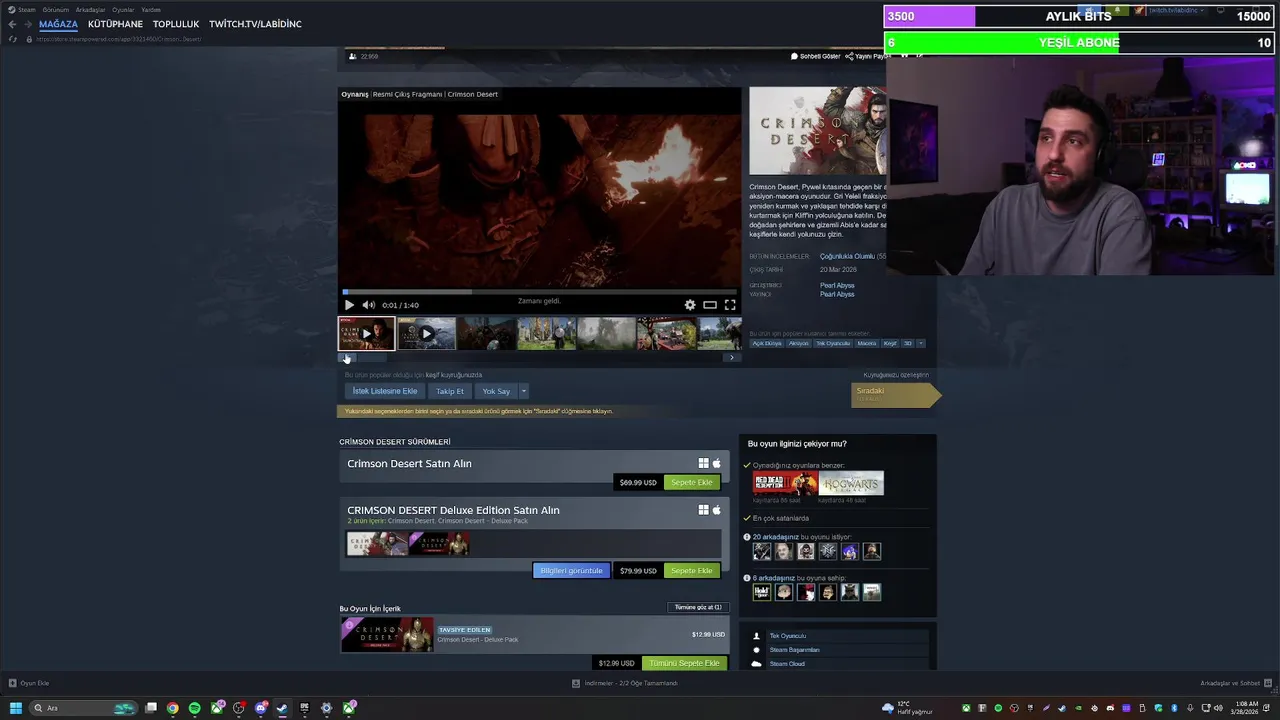Open the MAĞAZA tab
Screen dimensions: 1280x720
58,24
